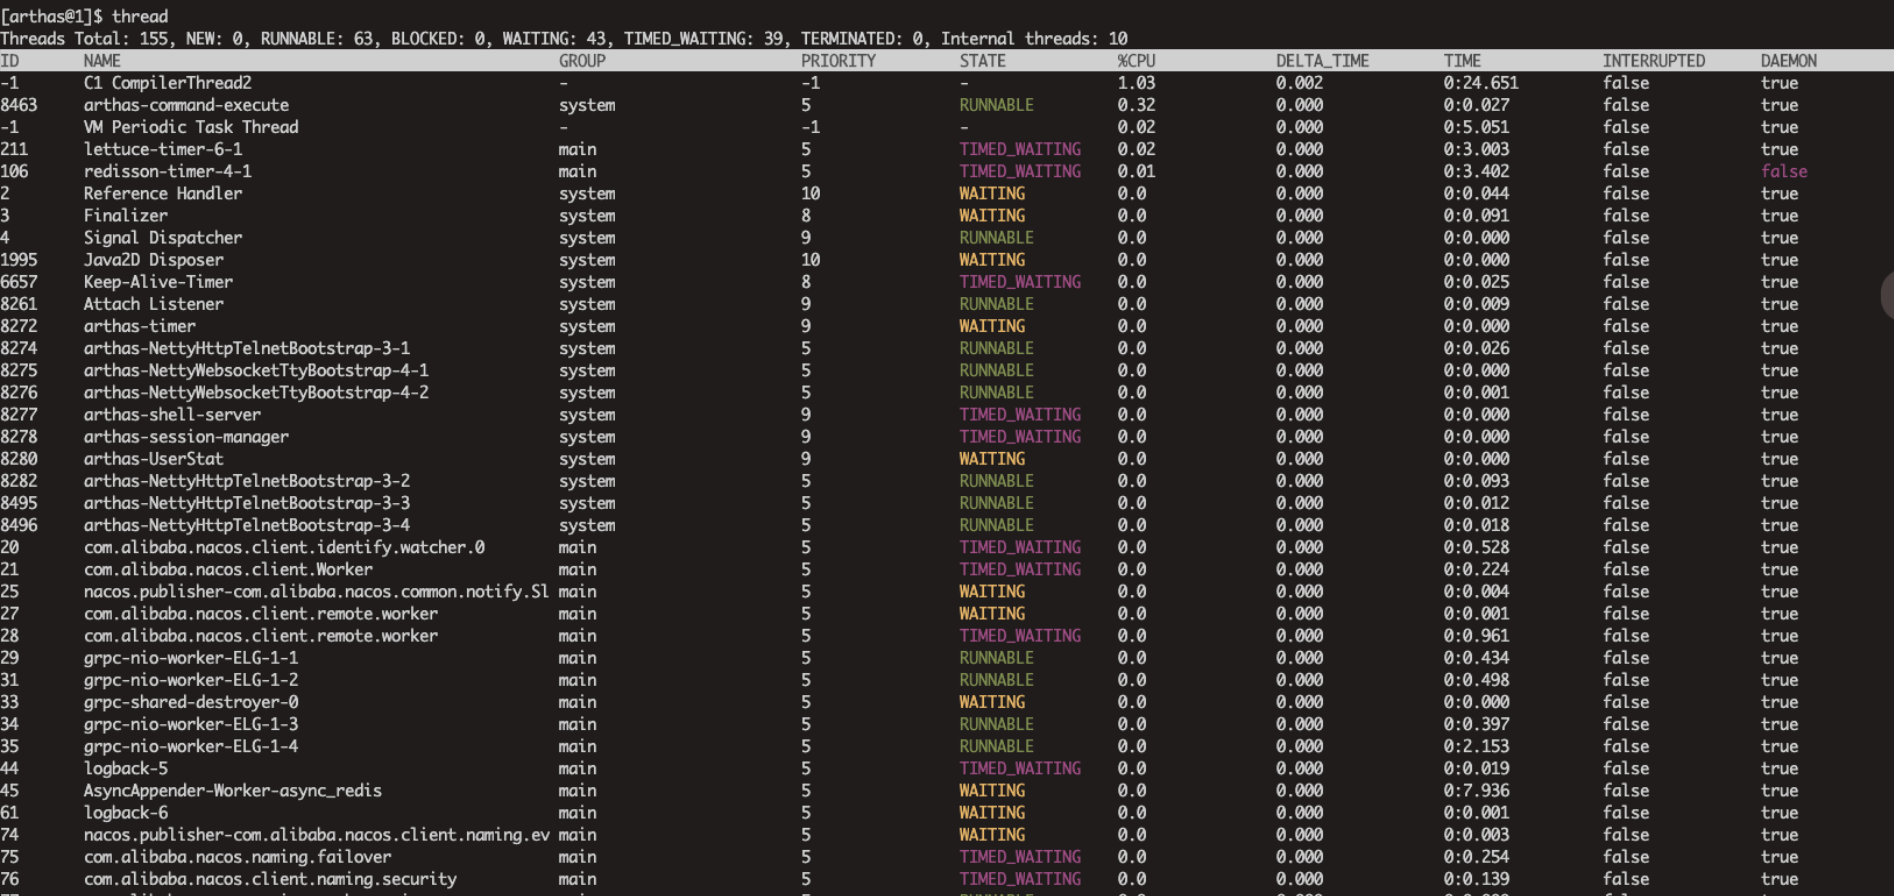Click the delta time 0.002
1894x896 pixels.
pyautogui.click(x=1299, y=83)
